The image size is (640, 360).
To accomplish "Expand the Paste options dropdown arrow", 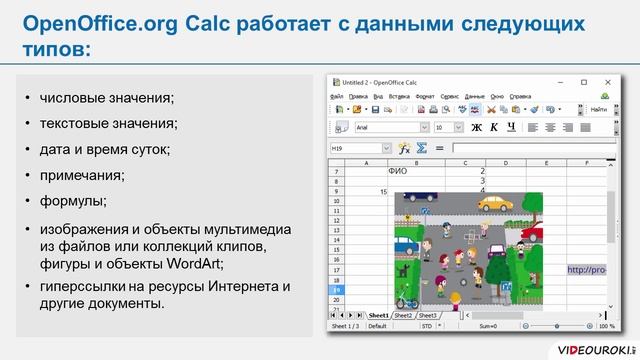I will (525, 109).
